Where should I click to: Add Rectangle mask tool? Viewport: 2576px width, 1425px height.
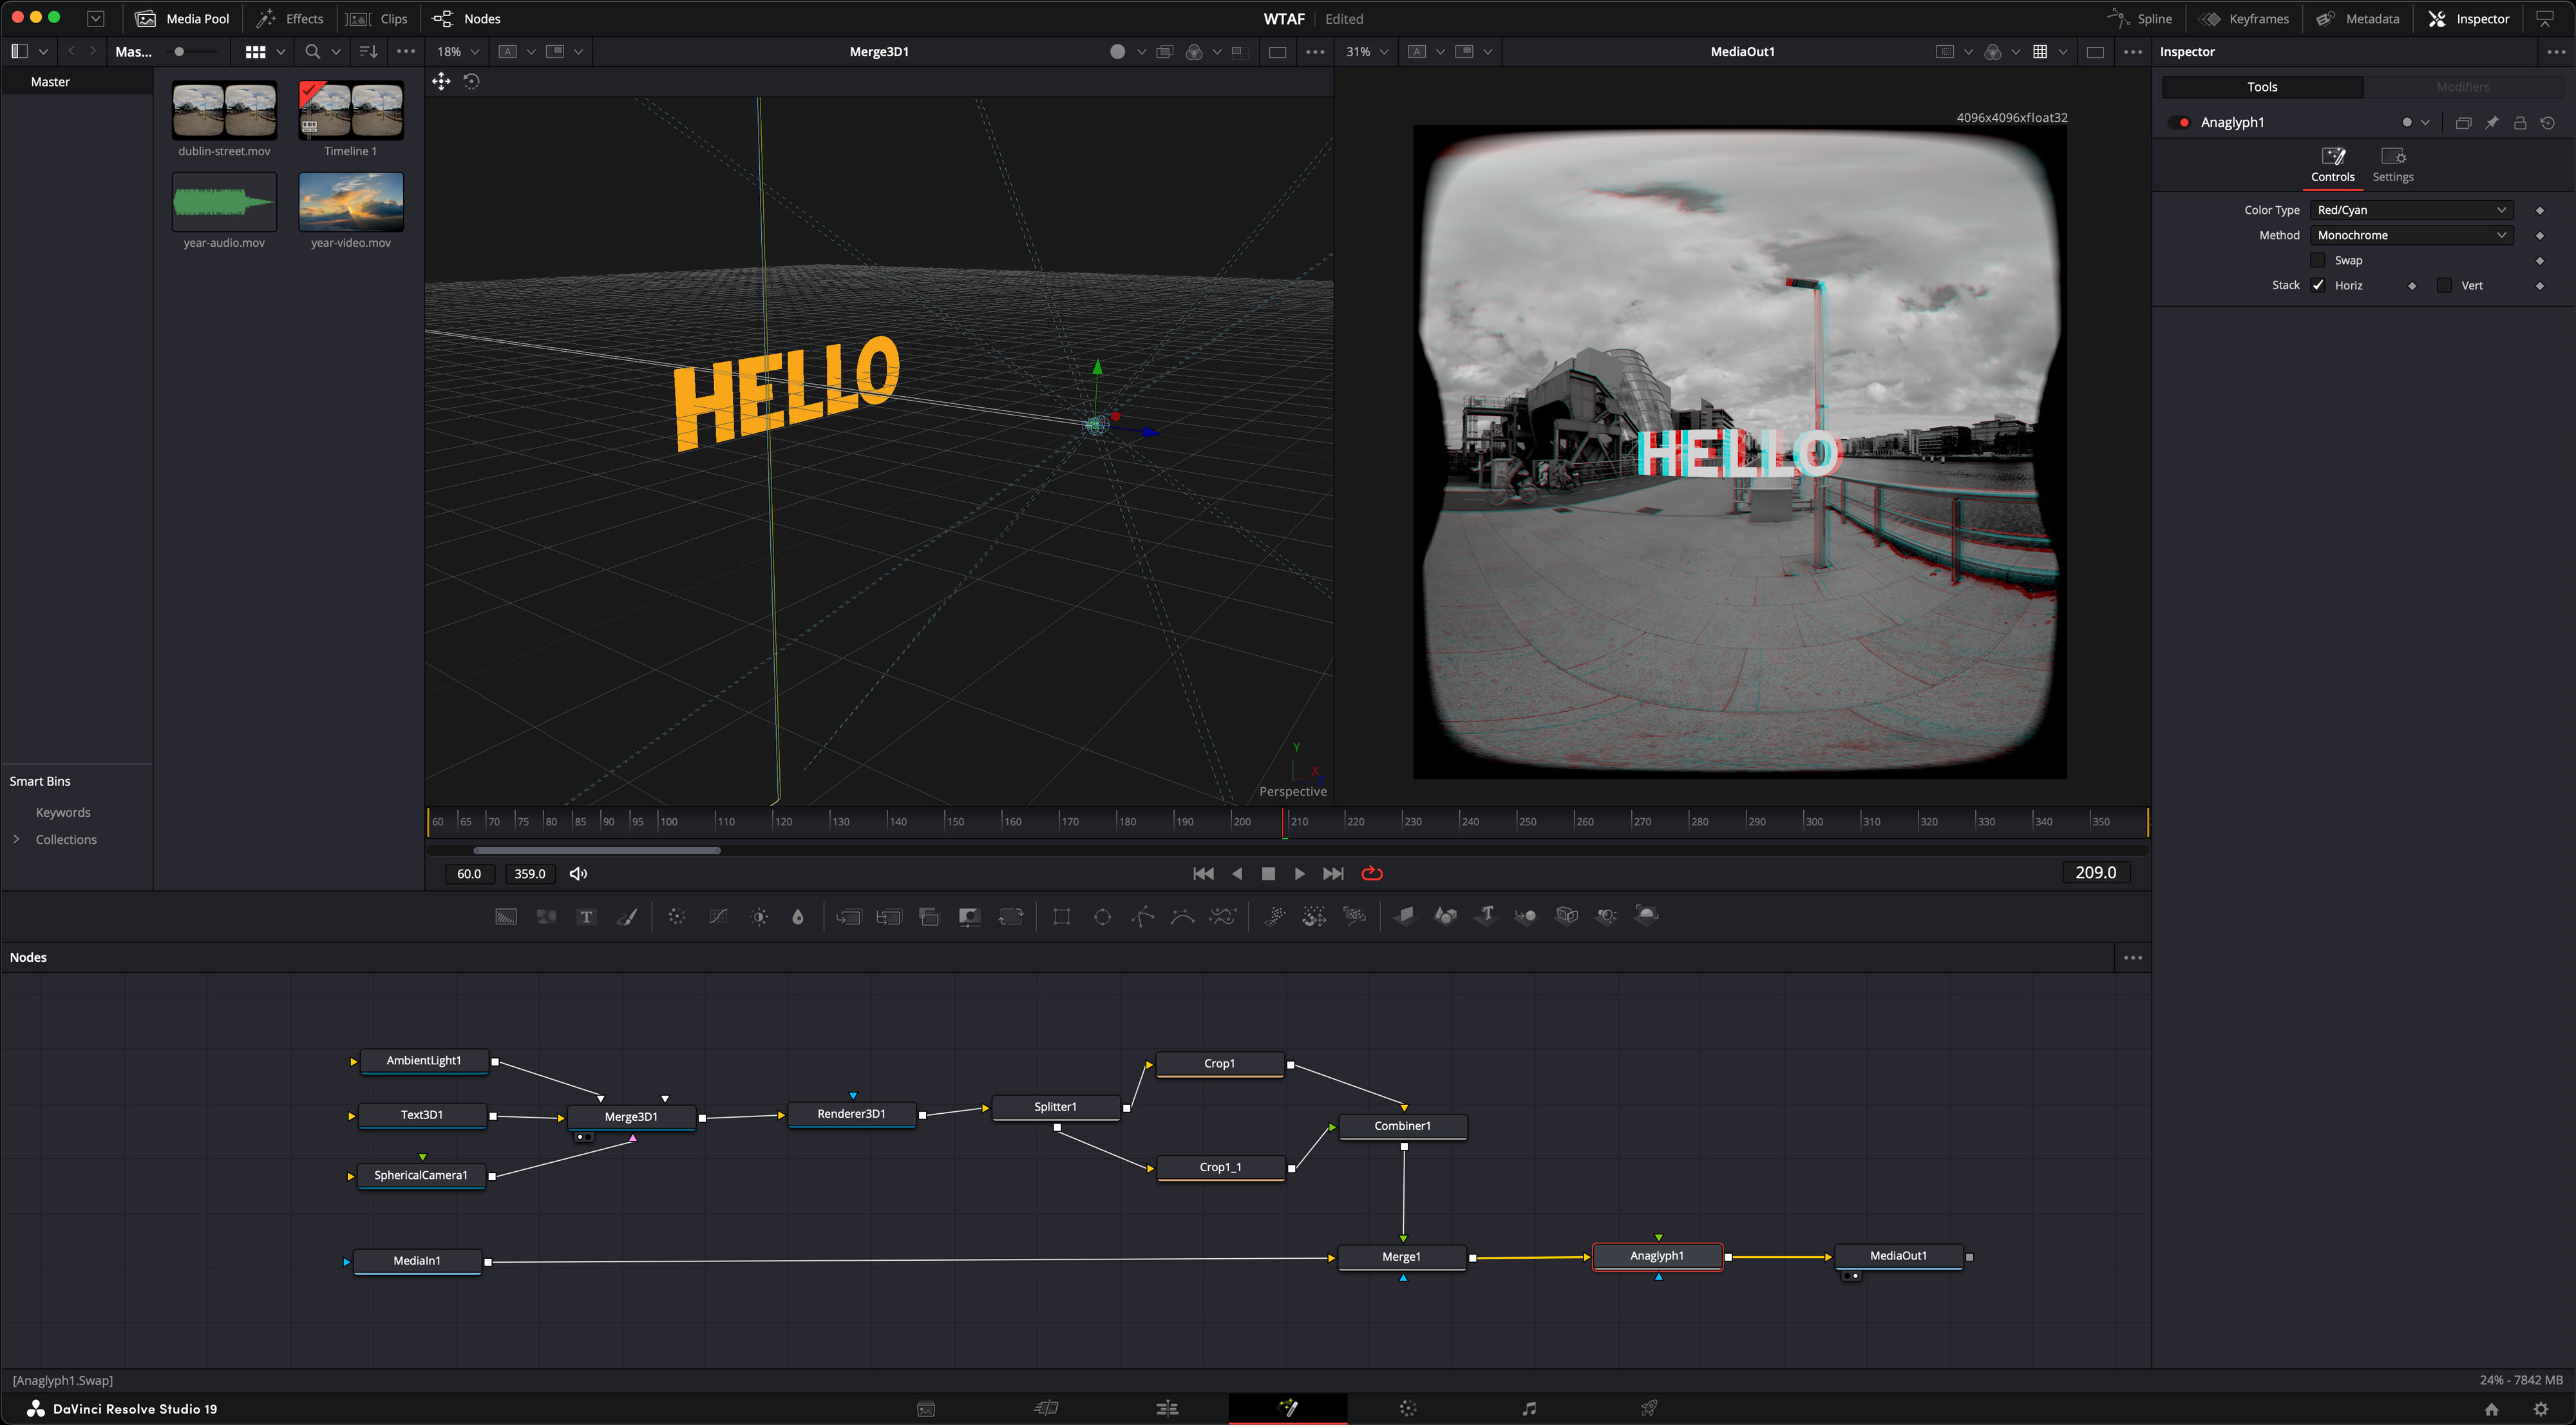coord(1061,917)
